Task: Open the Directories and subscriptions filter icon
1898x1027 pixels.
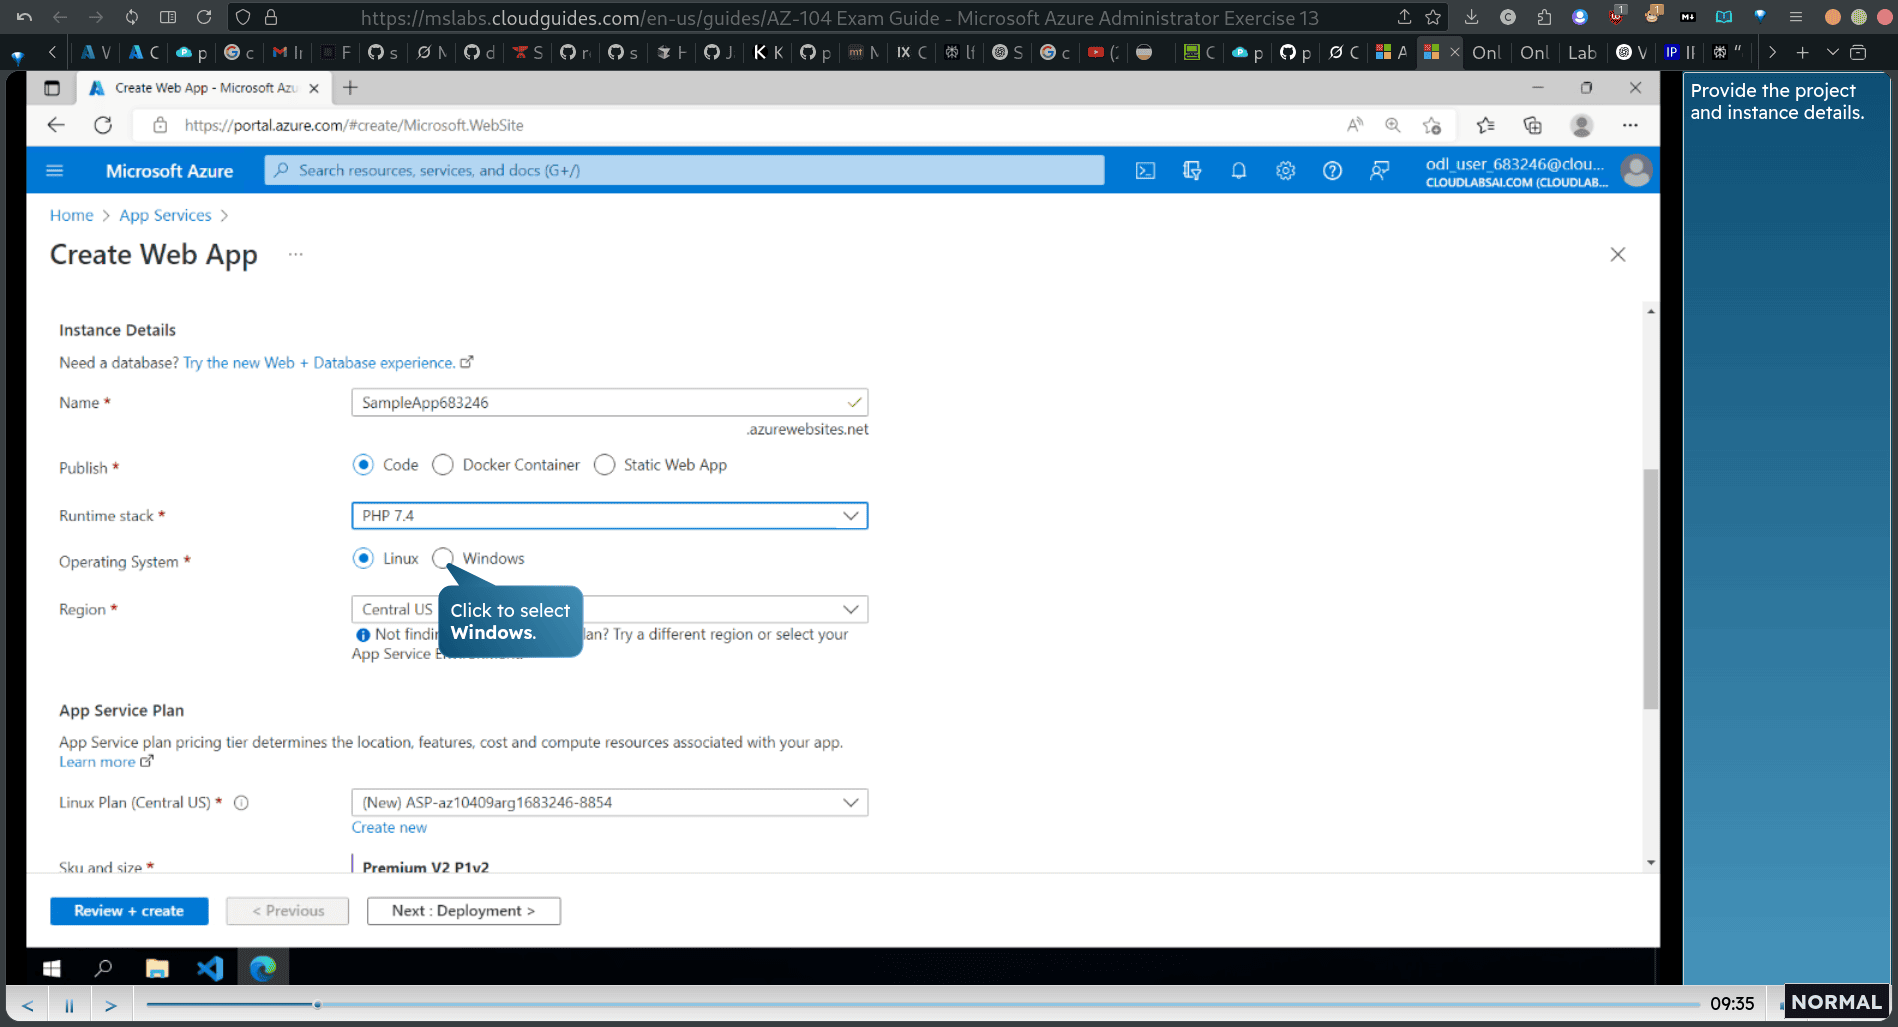Action: coord(1192,171)
